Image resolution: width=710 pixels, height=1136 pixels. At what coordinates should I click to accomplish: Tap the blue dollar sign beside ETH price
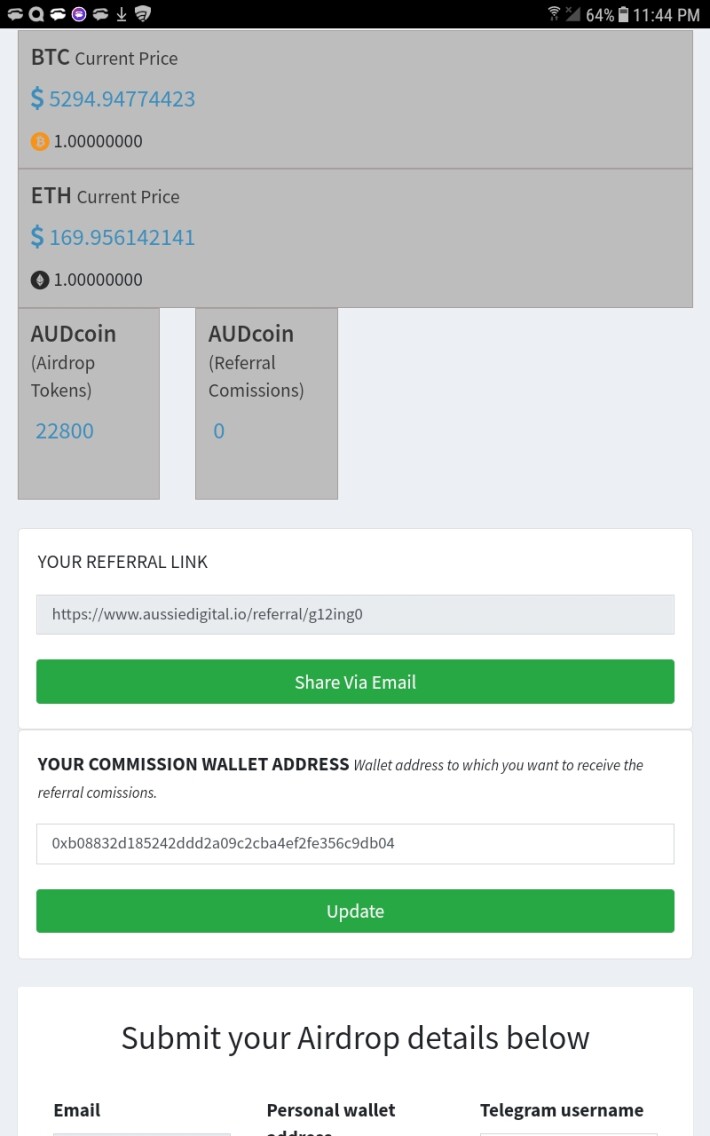[37, 237]
